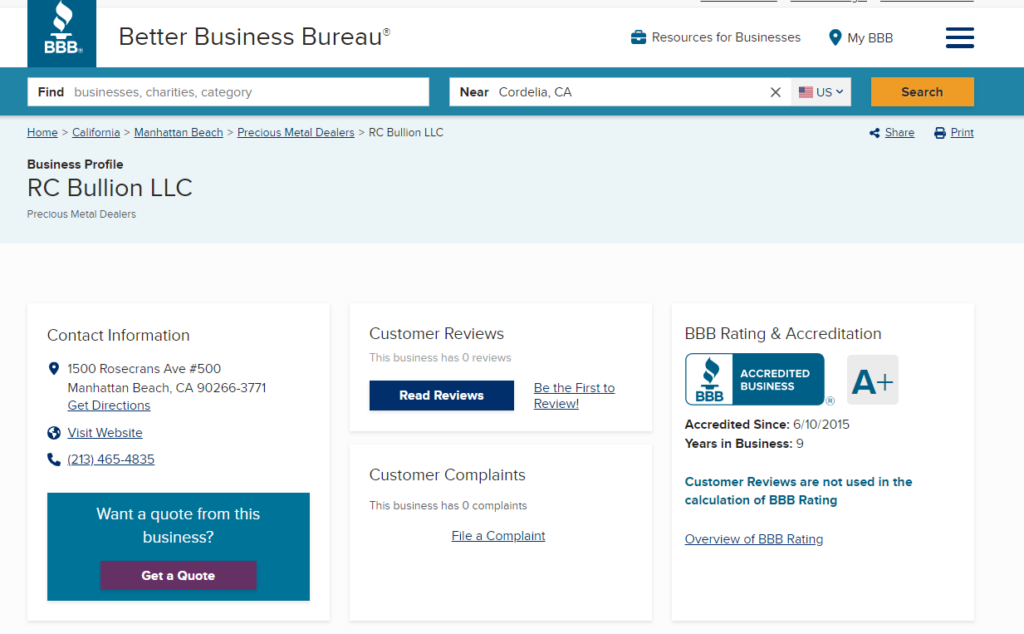Open the California breadcrumb link

pyautogui.click(x=96, y=133)
